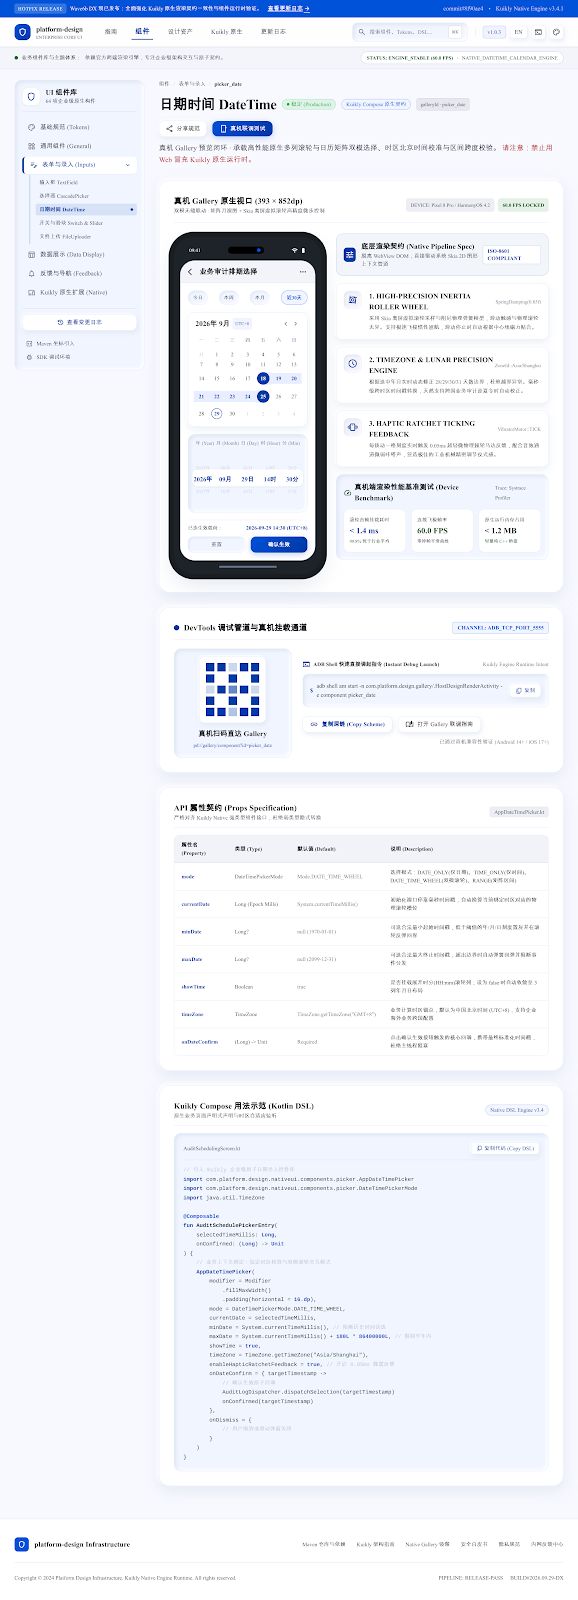Toggle the UTC+8 badge beside 2026年 9月

[x=242, y=324]
